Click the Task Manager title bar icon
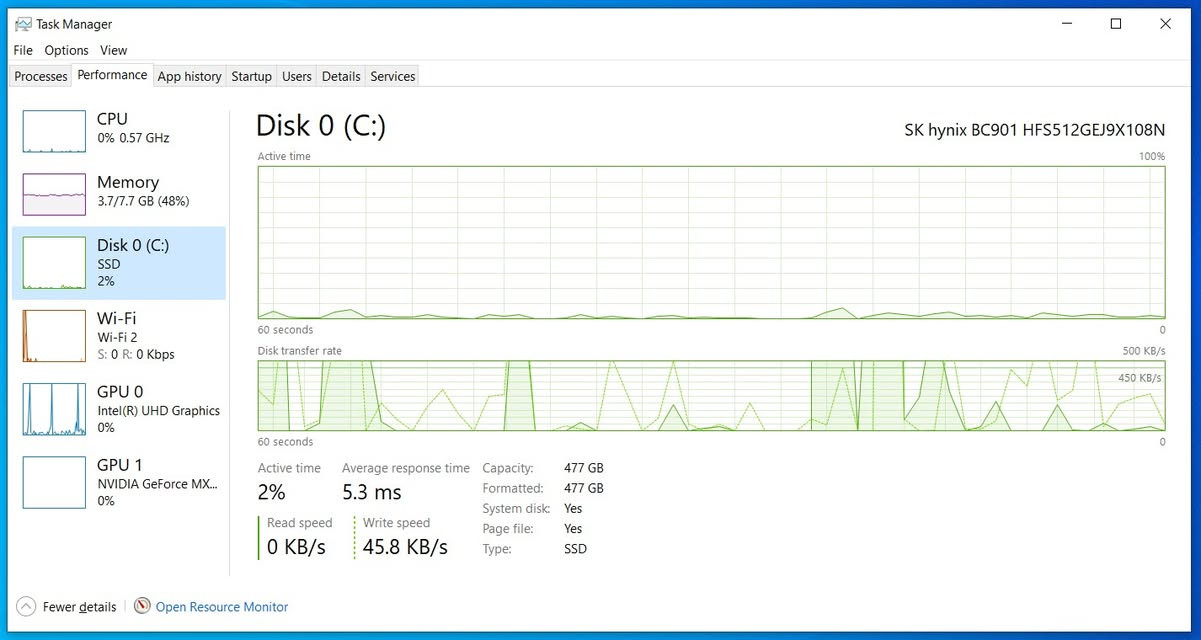The image size is (1201, 640). pyautogui.click(x=23, y=24)
